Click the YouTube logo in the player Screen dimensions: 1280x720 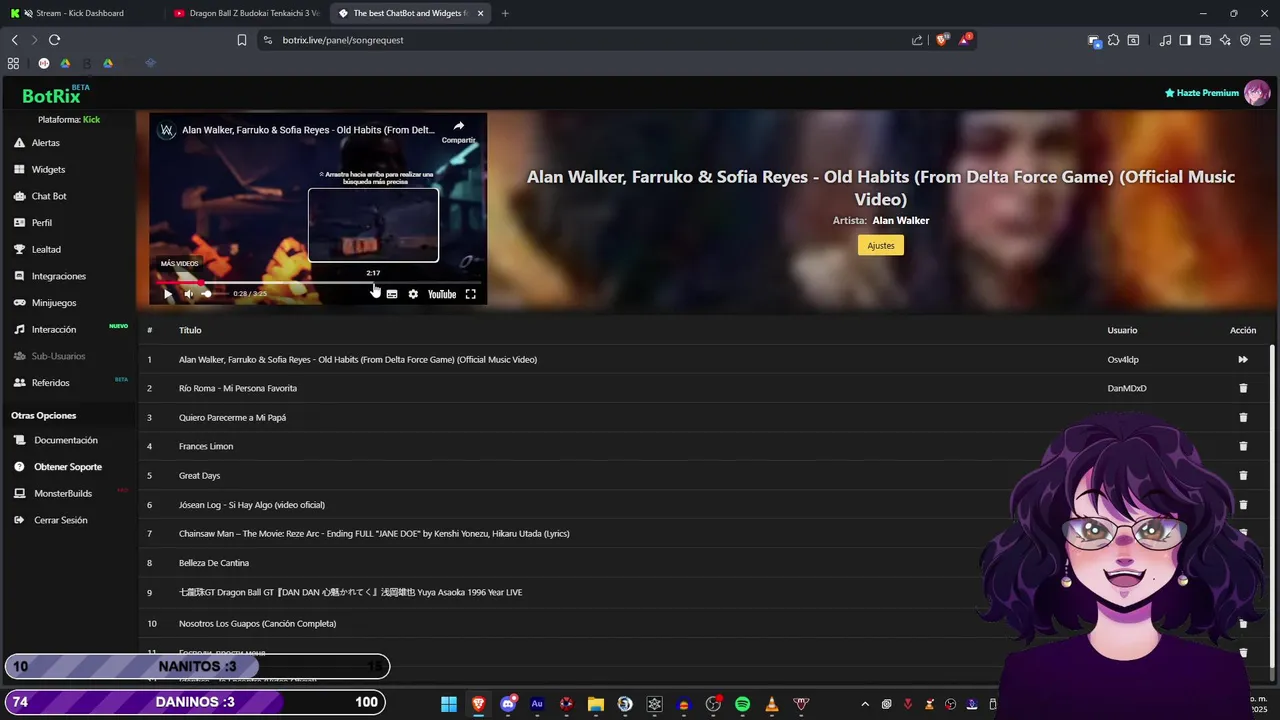442,294
